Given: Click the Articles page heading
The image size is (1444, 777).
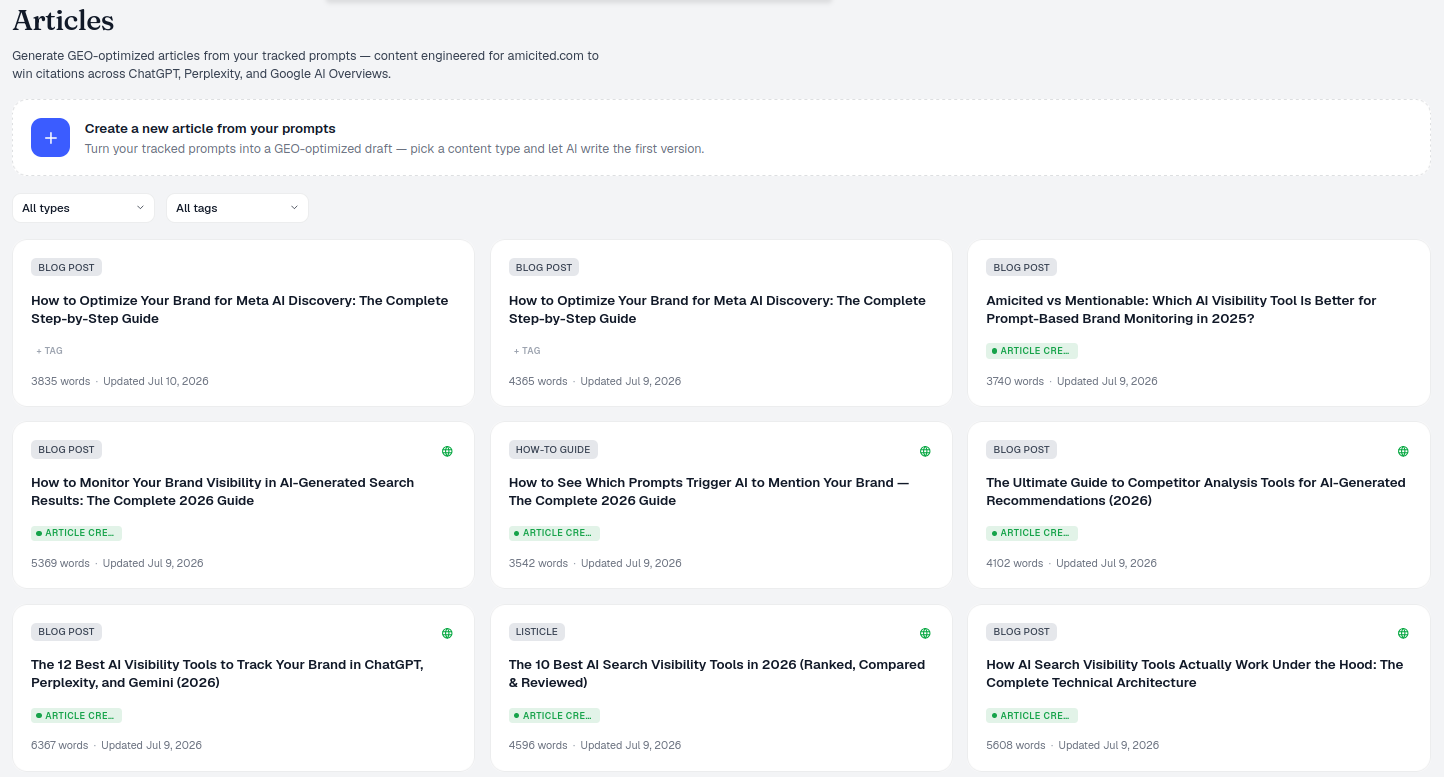Looking at the screenshot, I should click(63, 19).
